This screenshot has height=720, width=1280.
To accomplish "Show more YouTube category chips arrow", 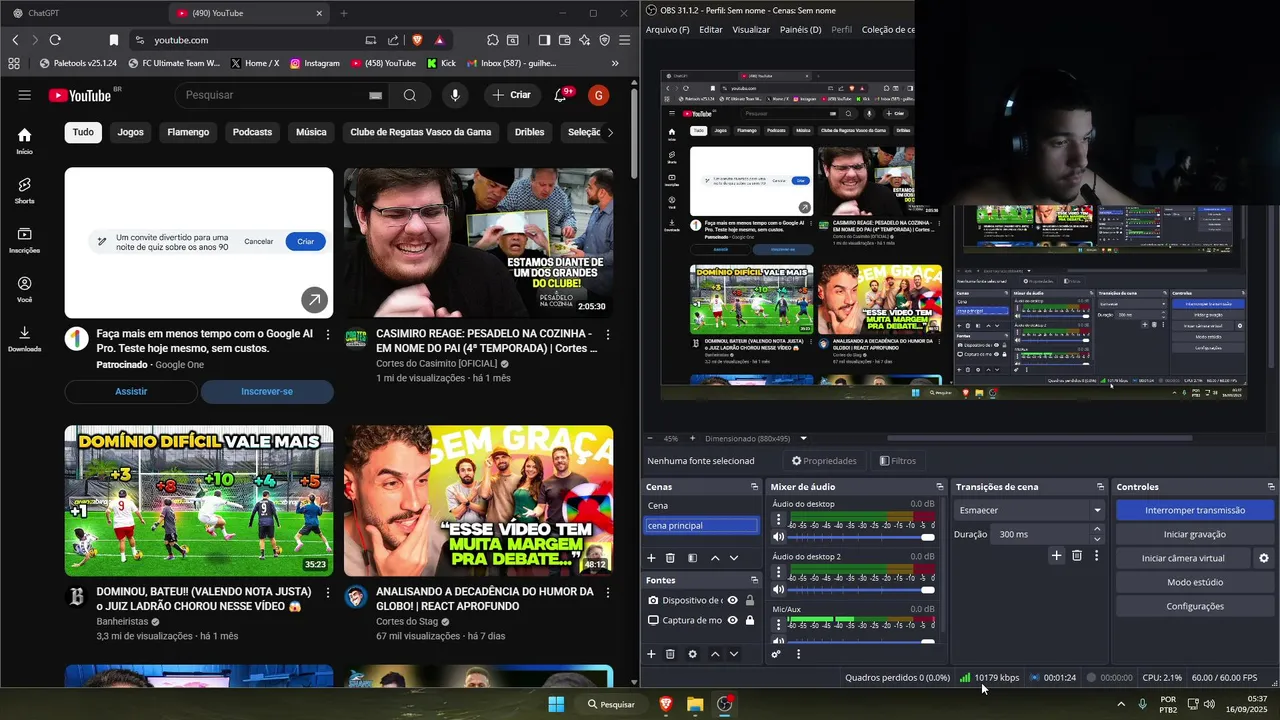I will (610, 132).
